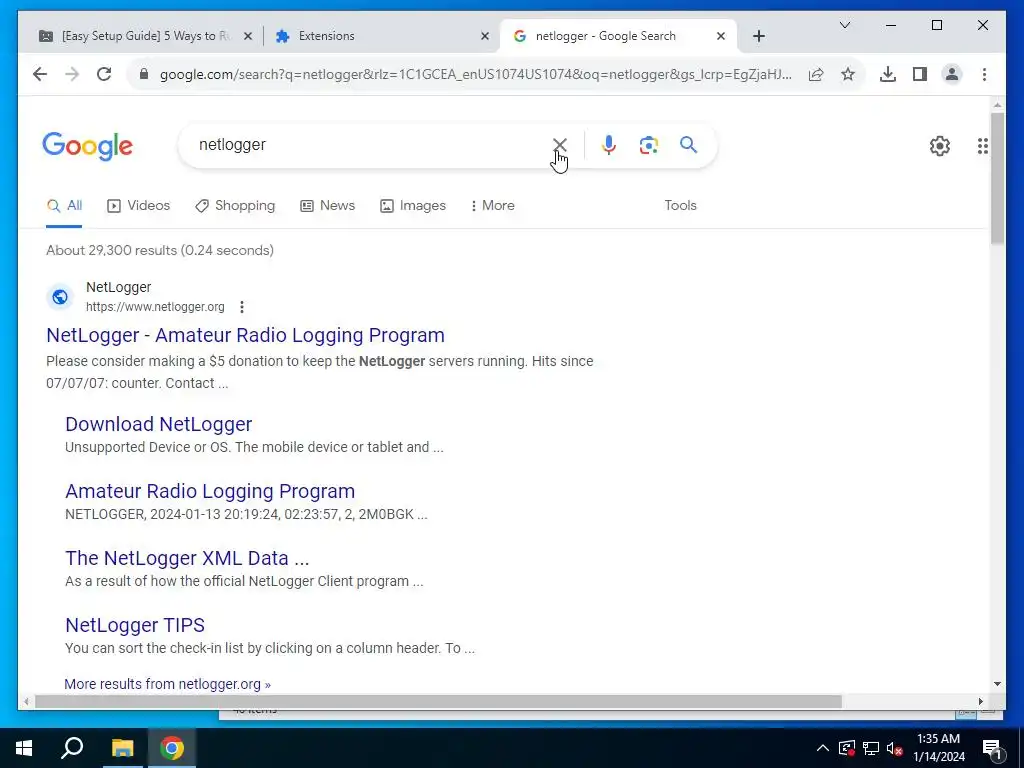
Task: Open the Google apps grid
Action: (x=982, y=146)
